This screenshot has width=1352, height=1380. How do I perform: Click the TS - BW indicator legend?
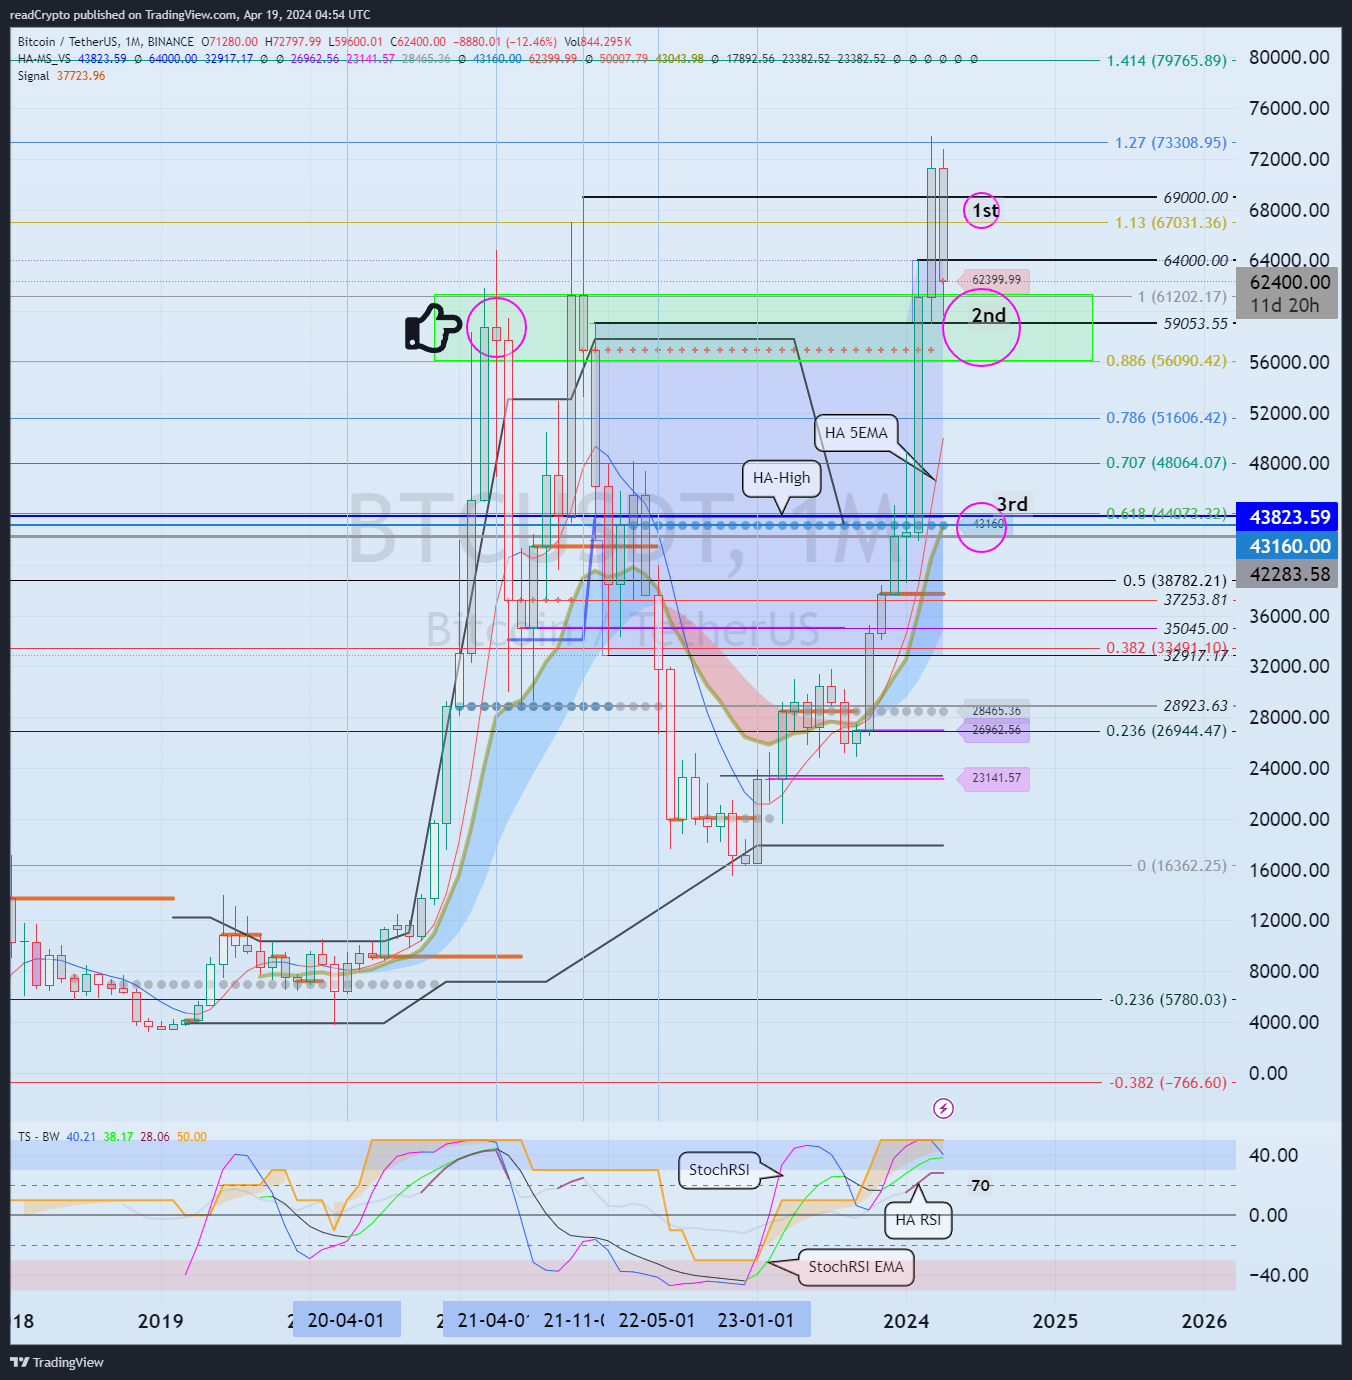click(38, 1137)
